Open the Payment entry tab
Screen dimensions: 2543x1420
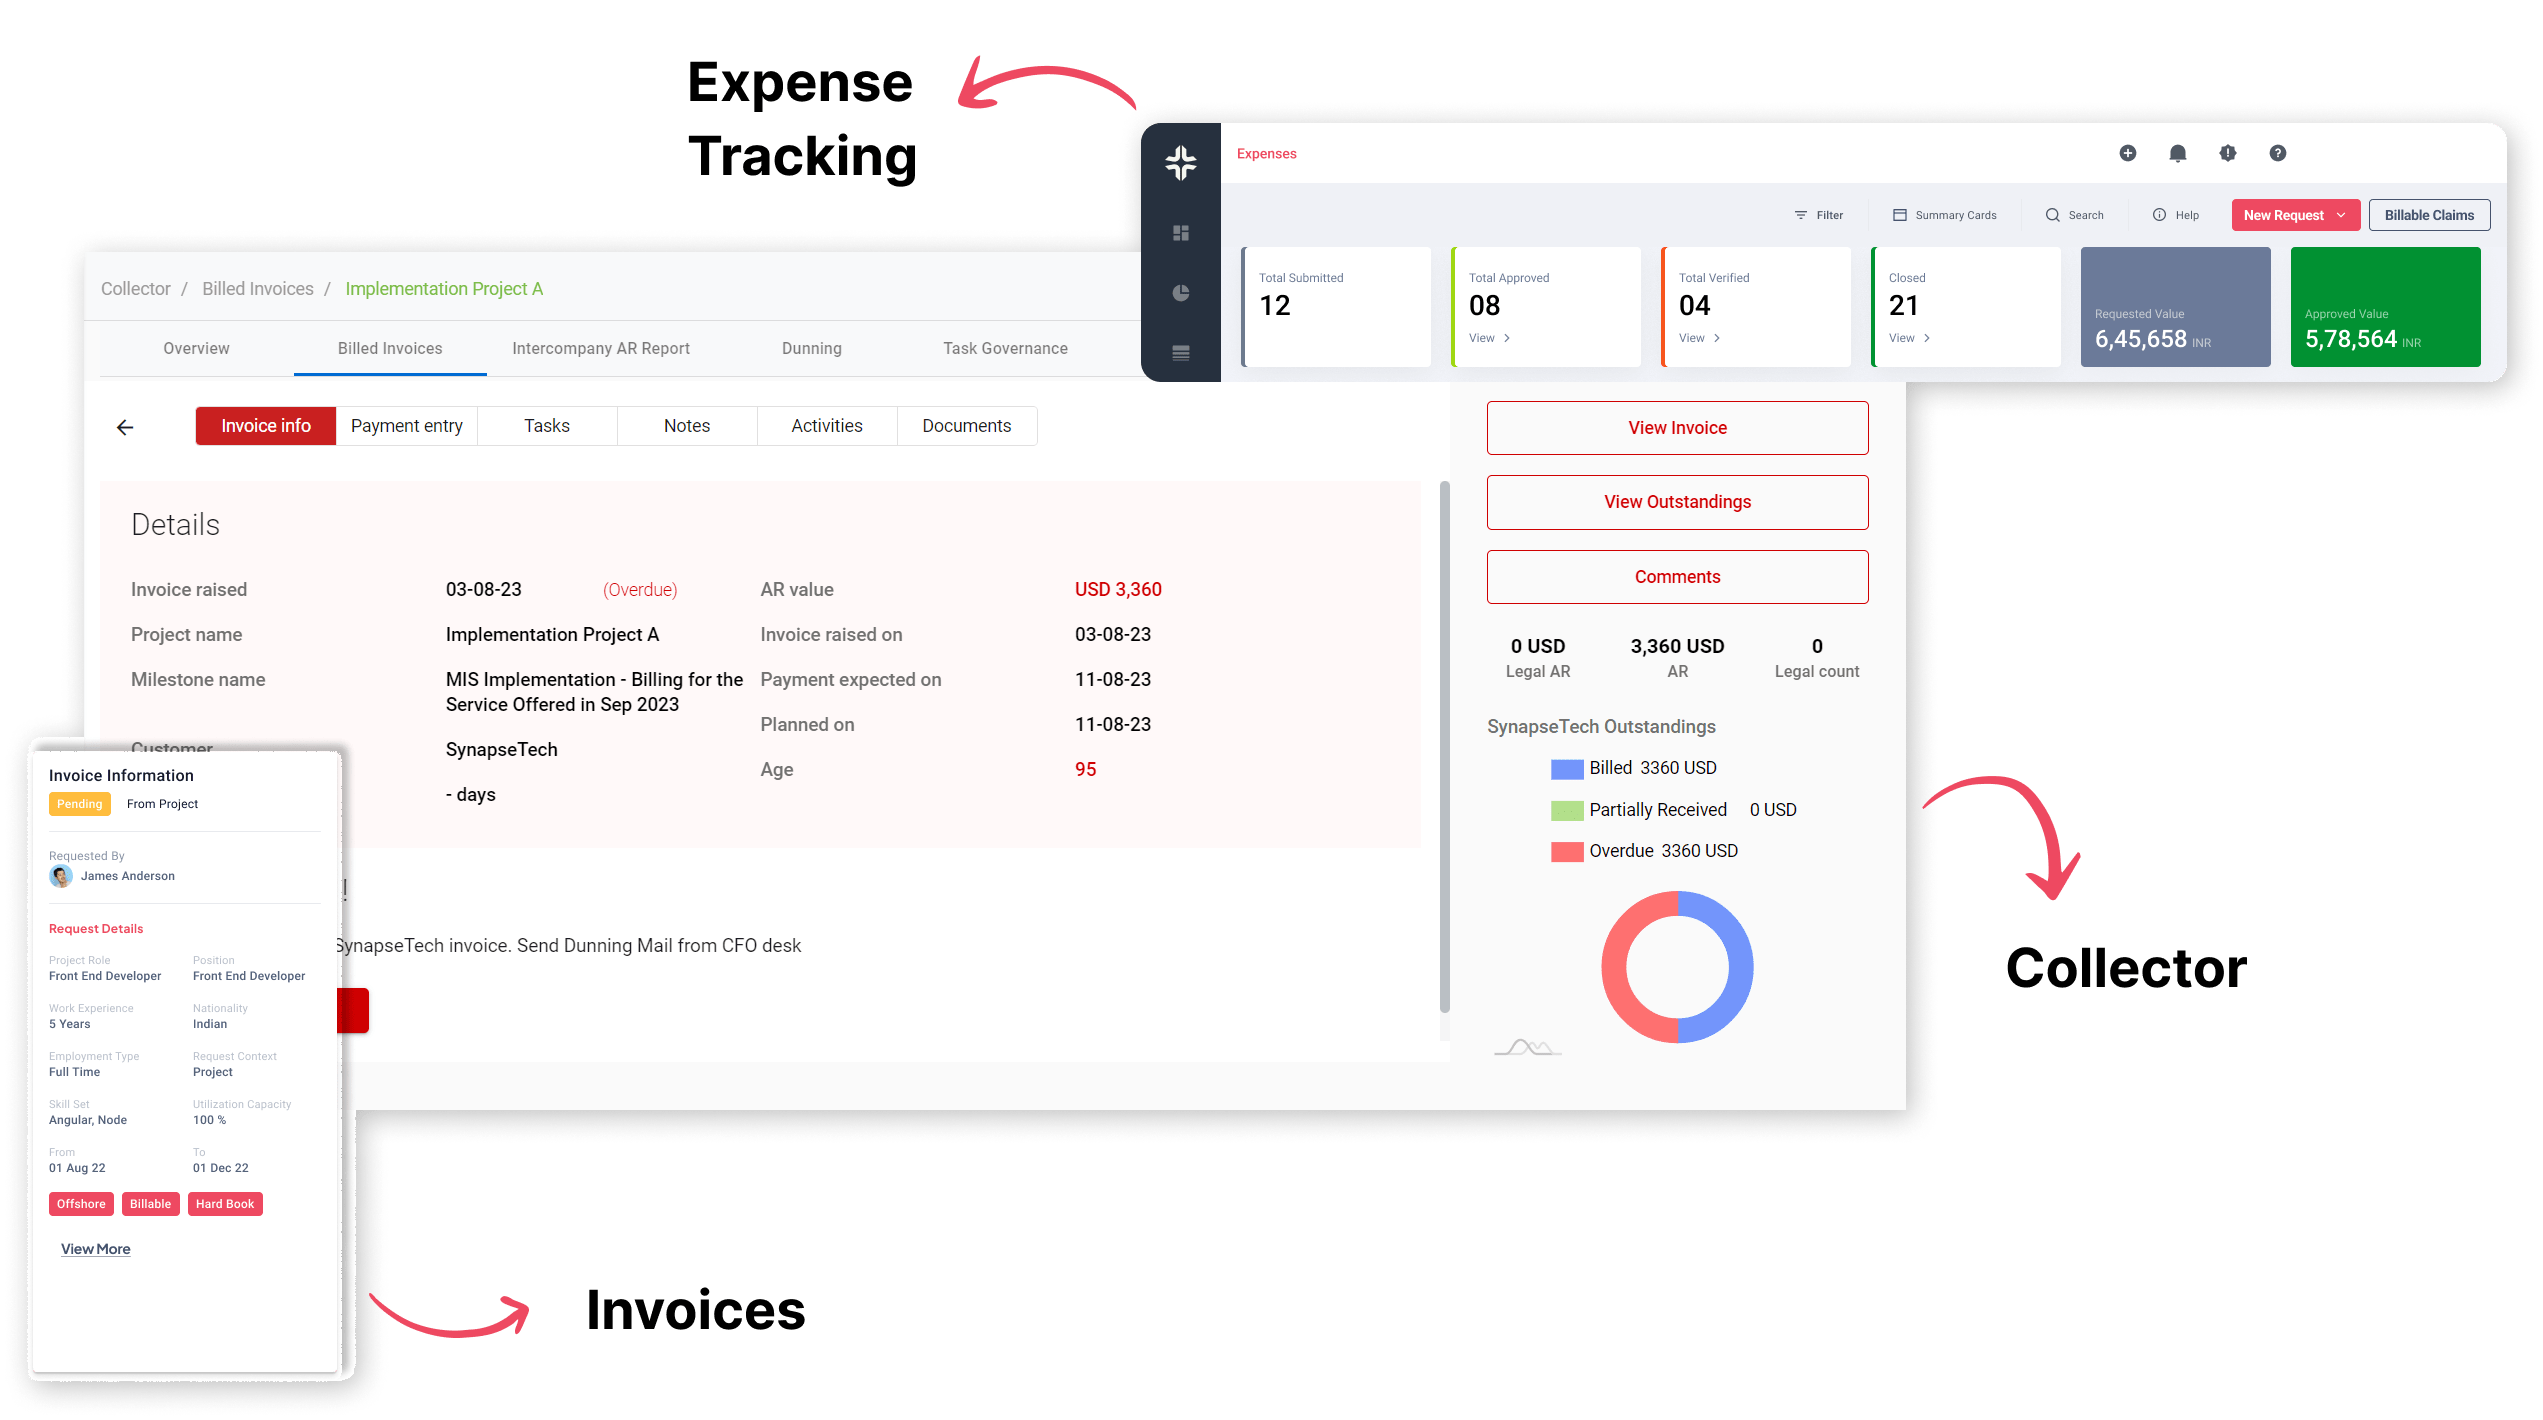pyautogui.click(x=406, y=426)
